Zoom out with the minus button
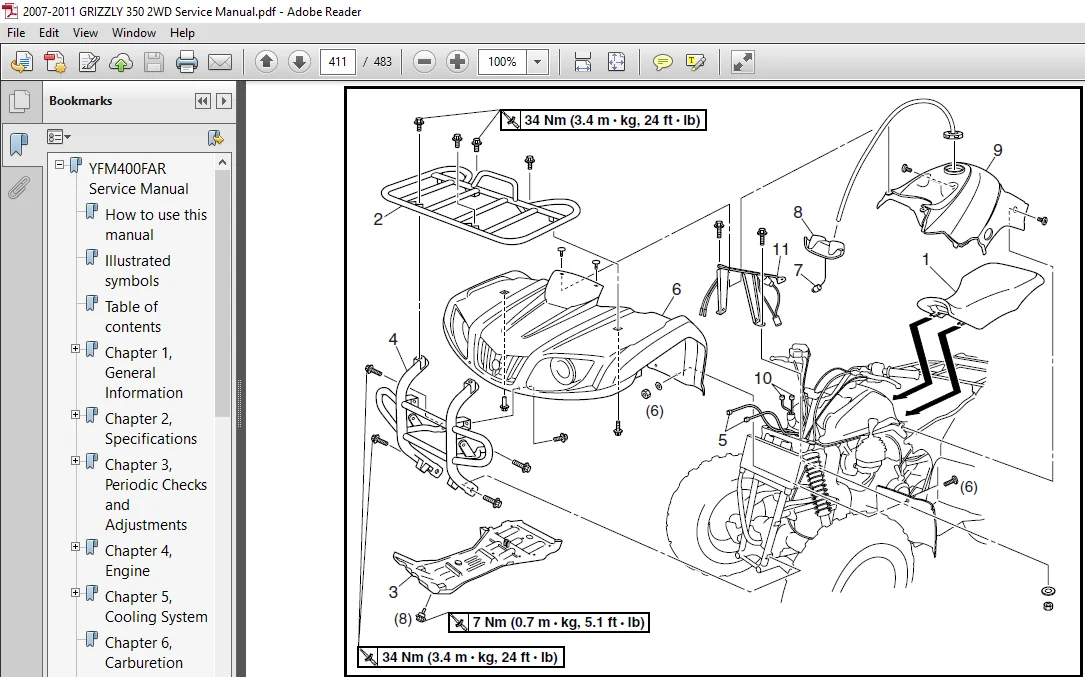The image size is (1085, 677). [x=424, y=62]
